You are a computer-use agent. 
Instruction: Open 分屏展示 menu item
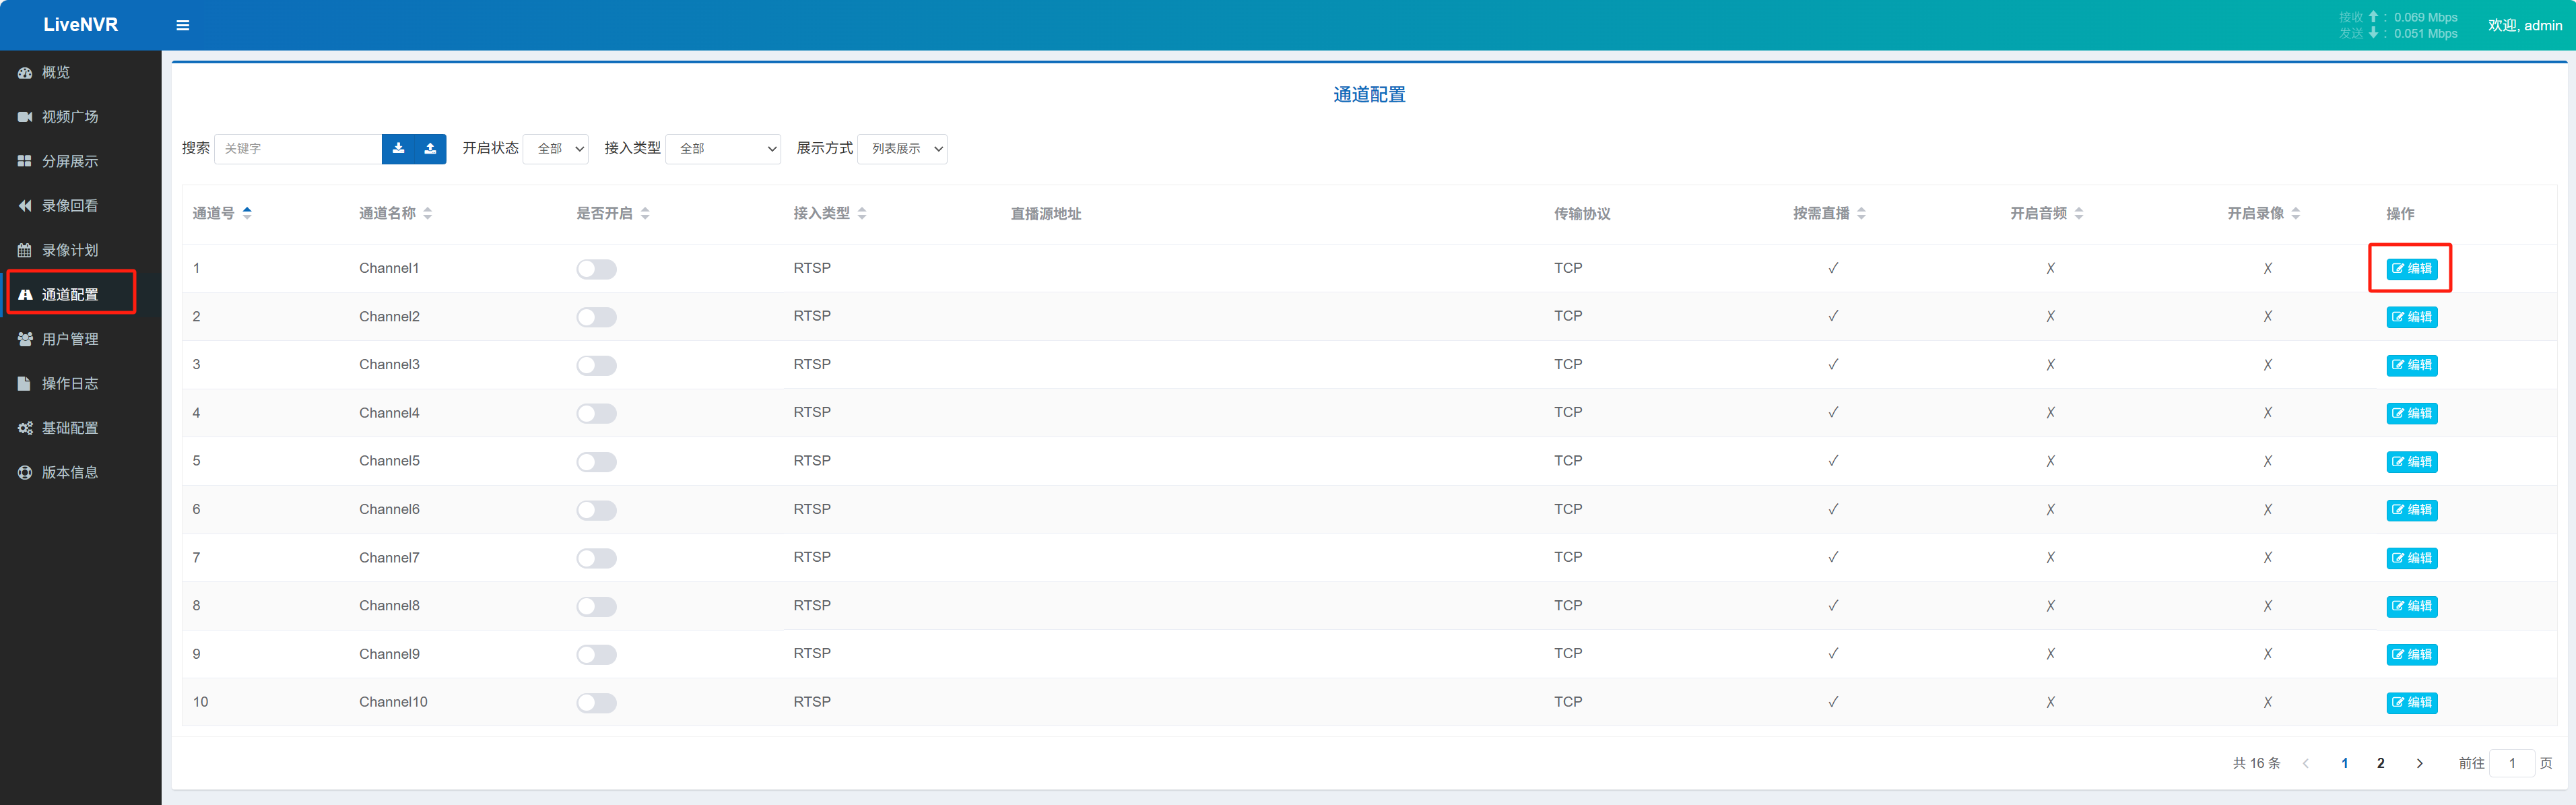tap(80, 161)
